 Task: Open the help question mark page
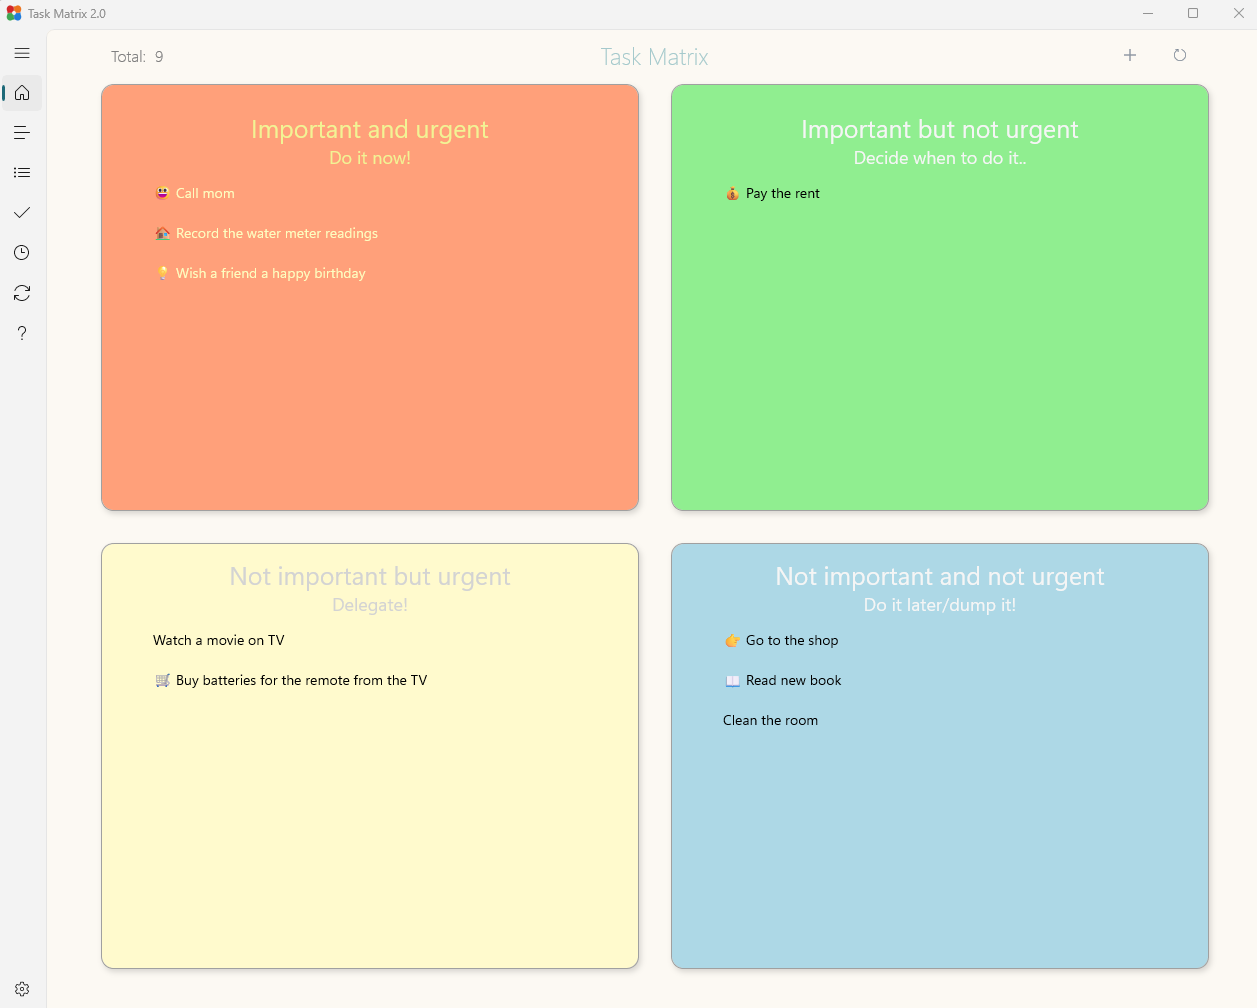(22, 333)
